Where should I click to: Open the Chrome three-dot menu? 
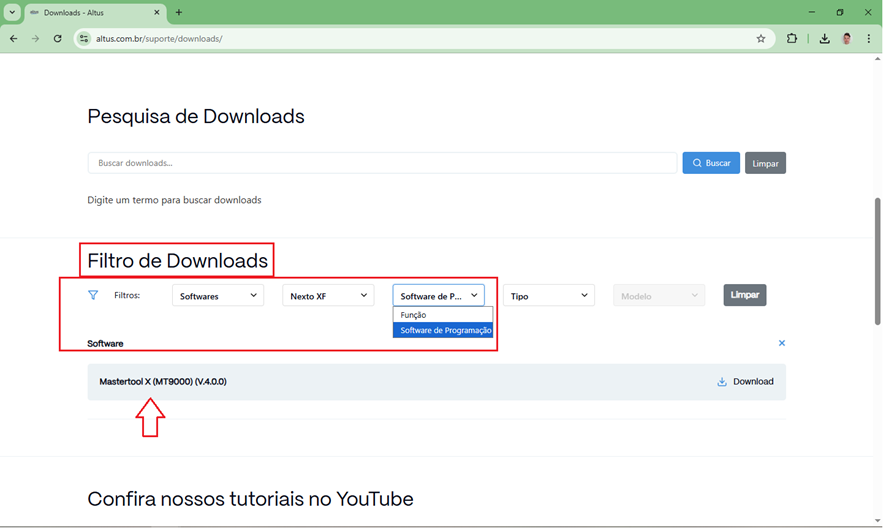coord(869,39)
